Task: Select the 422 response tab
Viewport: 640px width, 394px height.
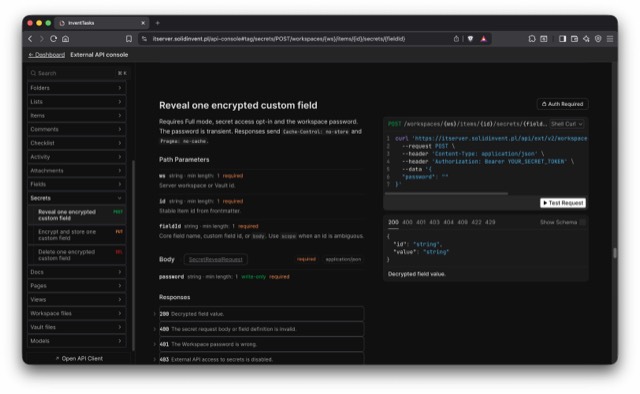Action: pyautogui.click(x=476, y=222)
